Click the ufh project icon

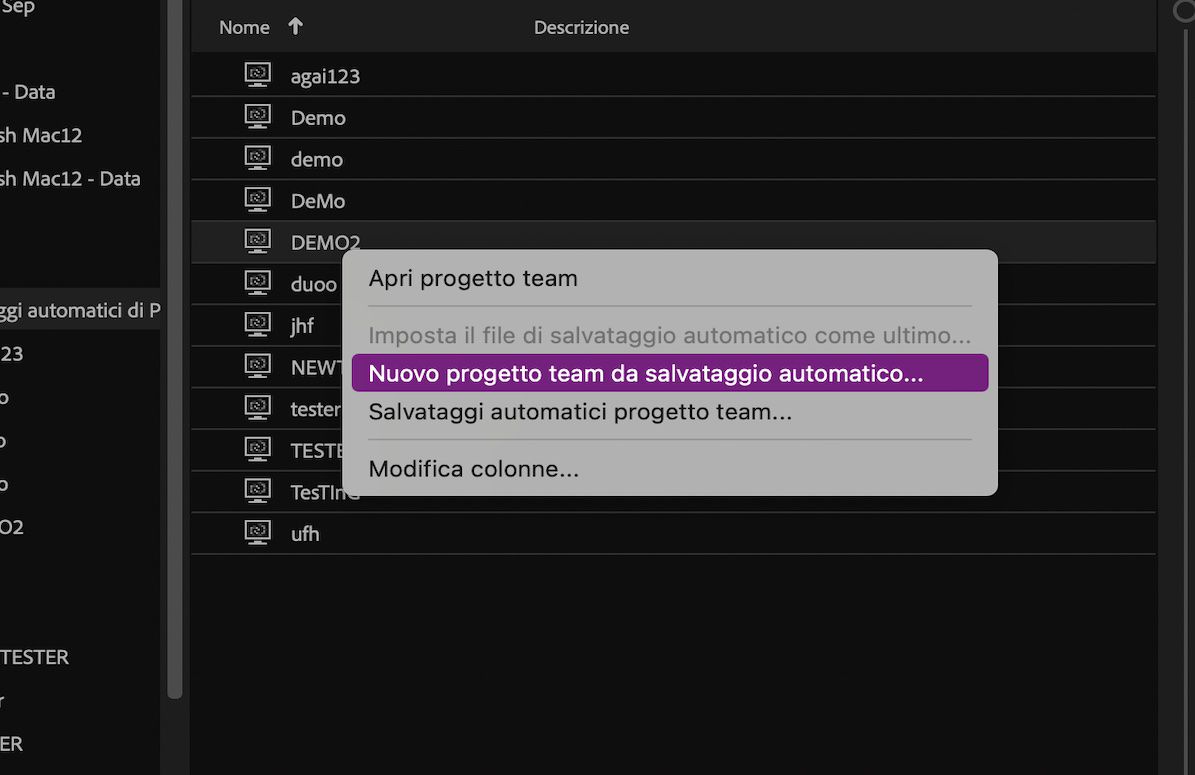257,533
